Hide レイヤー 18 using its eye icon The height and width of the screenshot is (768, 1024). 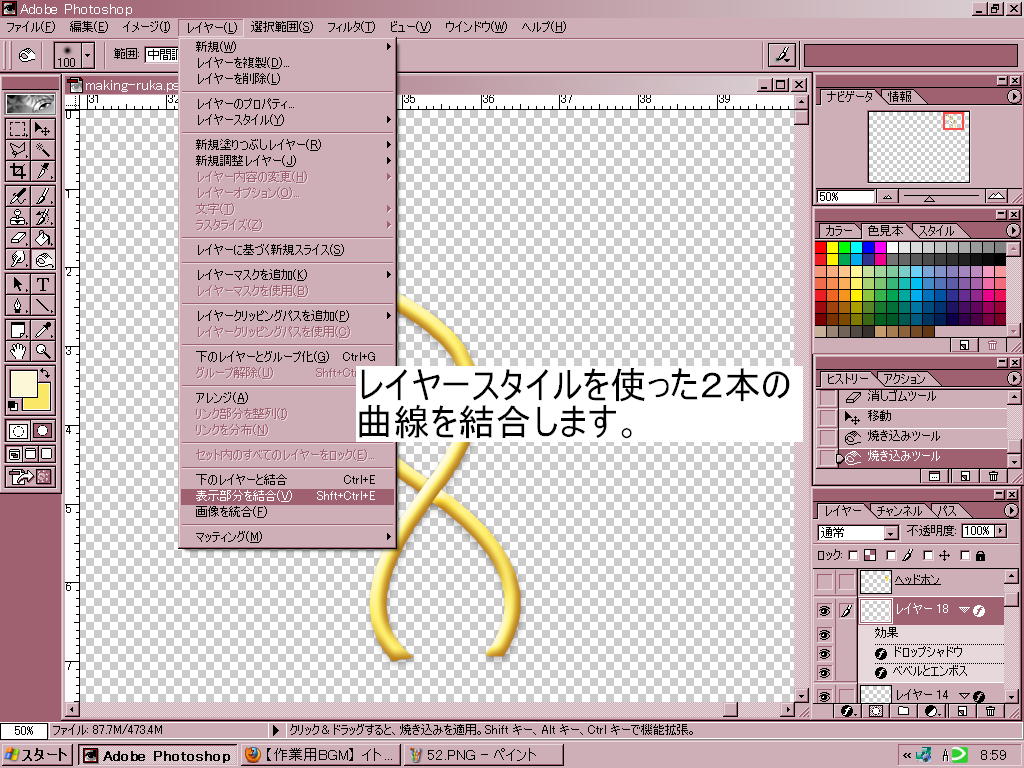(825, 609)
